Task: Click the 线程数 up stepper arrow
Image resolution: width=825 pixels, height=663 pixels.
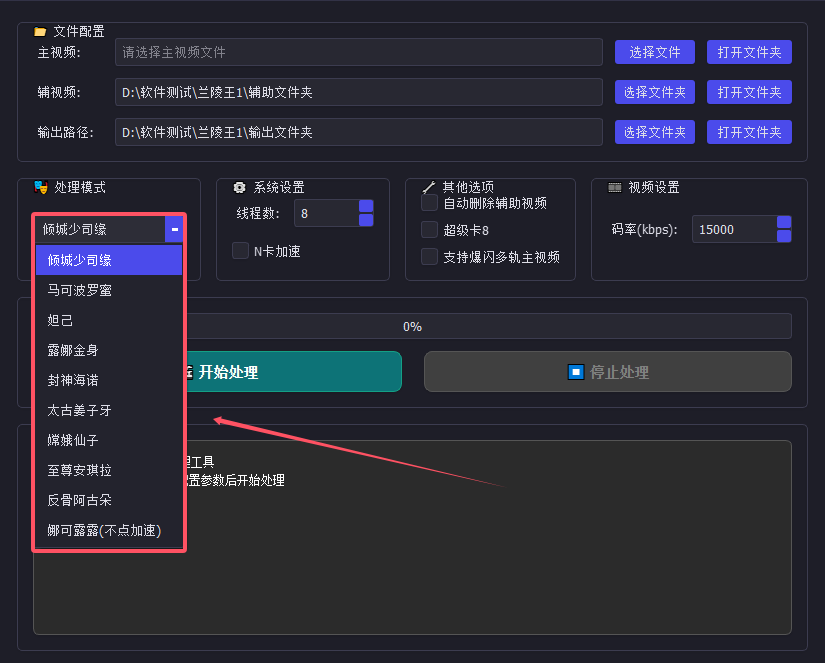Action: pos(367,207)
